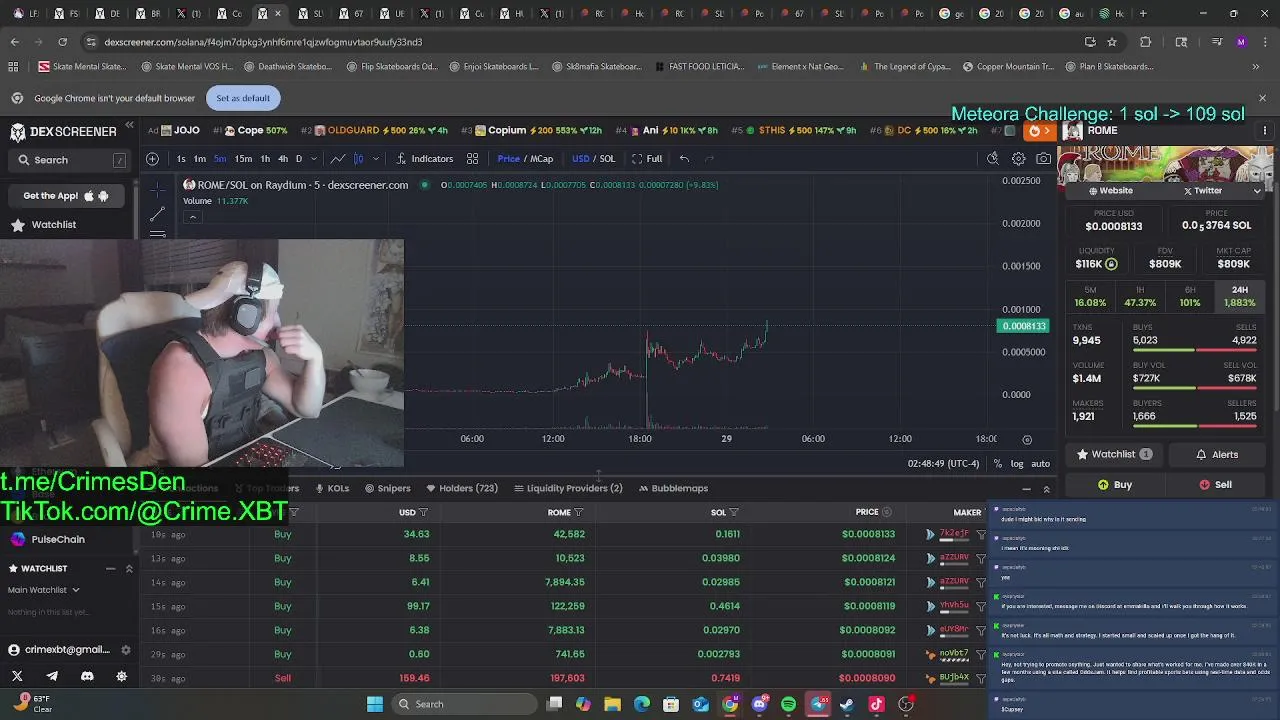Viewport: 1280px width, 720px height.
Task: Expand the Main Watchlist dropdown
Action: point(44,590)
